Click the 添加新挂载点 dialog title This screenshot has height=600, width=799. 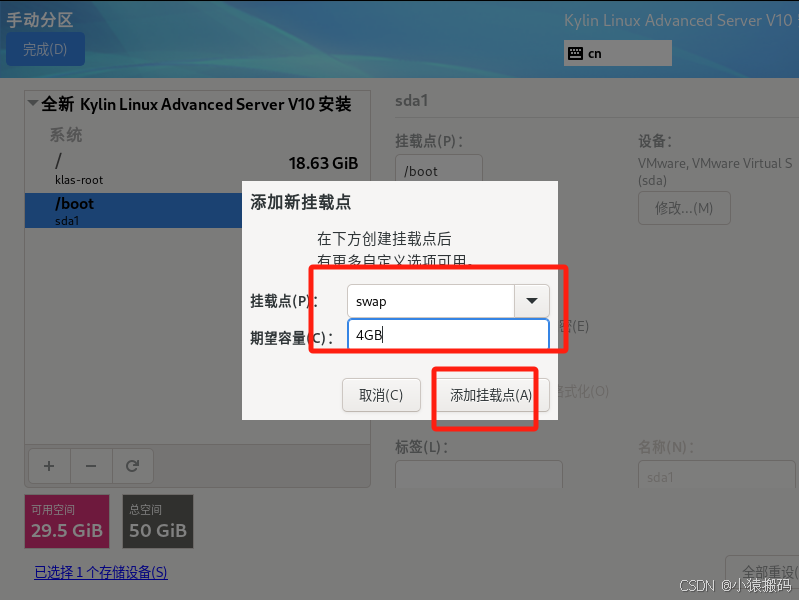pos(301,202)
